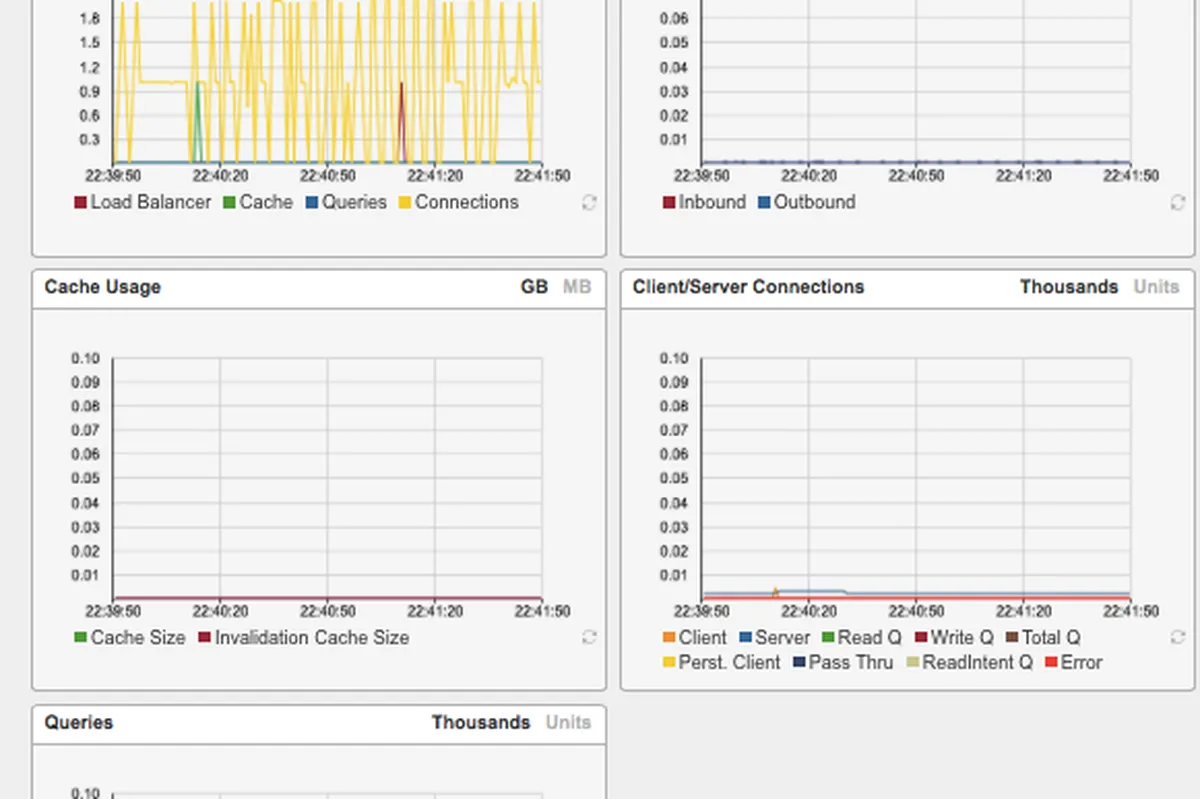The height and width of the screenshot is (799, 1200).
Task: Click the Cache Usage panel title
Action: (x=102, y=287)
